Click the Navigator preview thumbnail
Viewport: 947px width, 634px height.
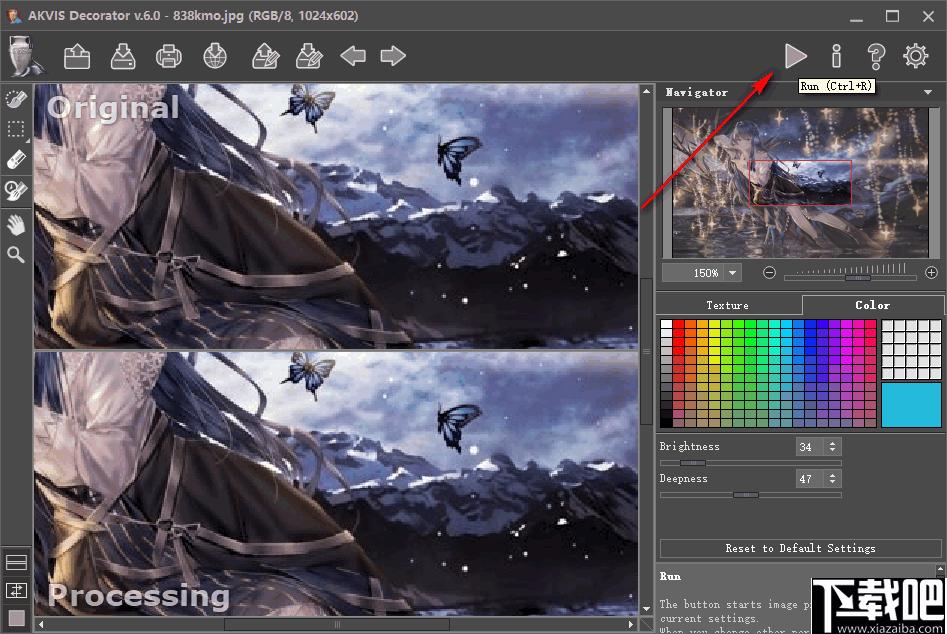click(800, 183)
